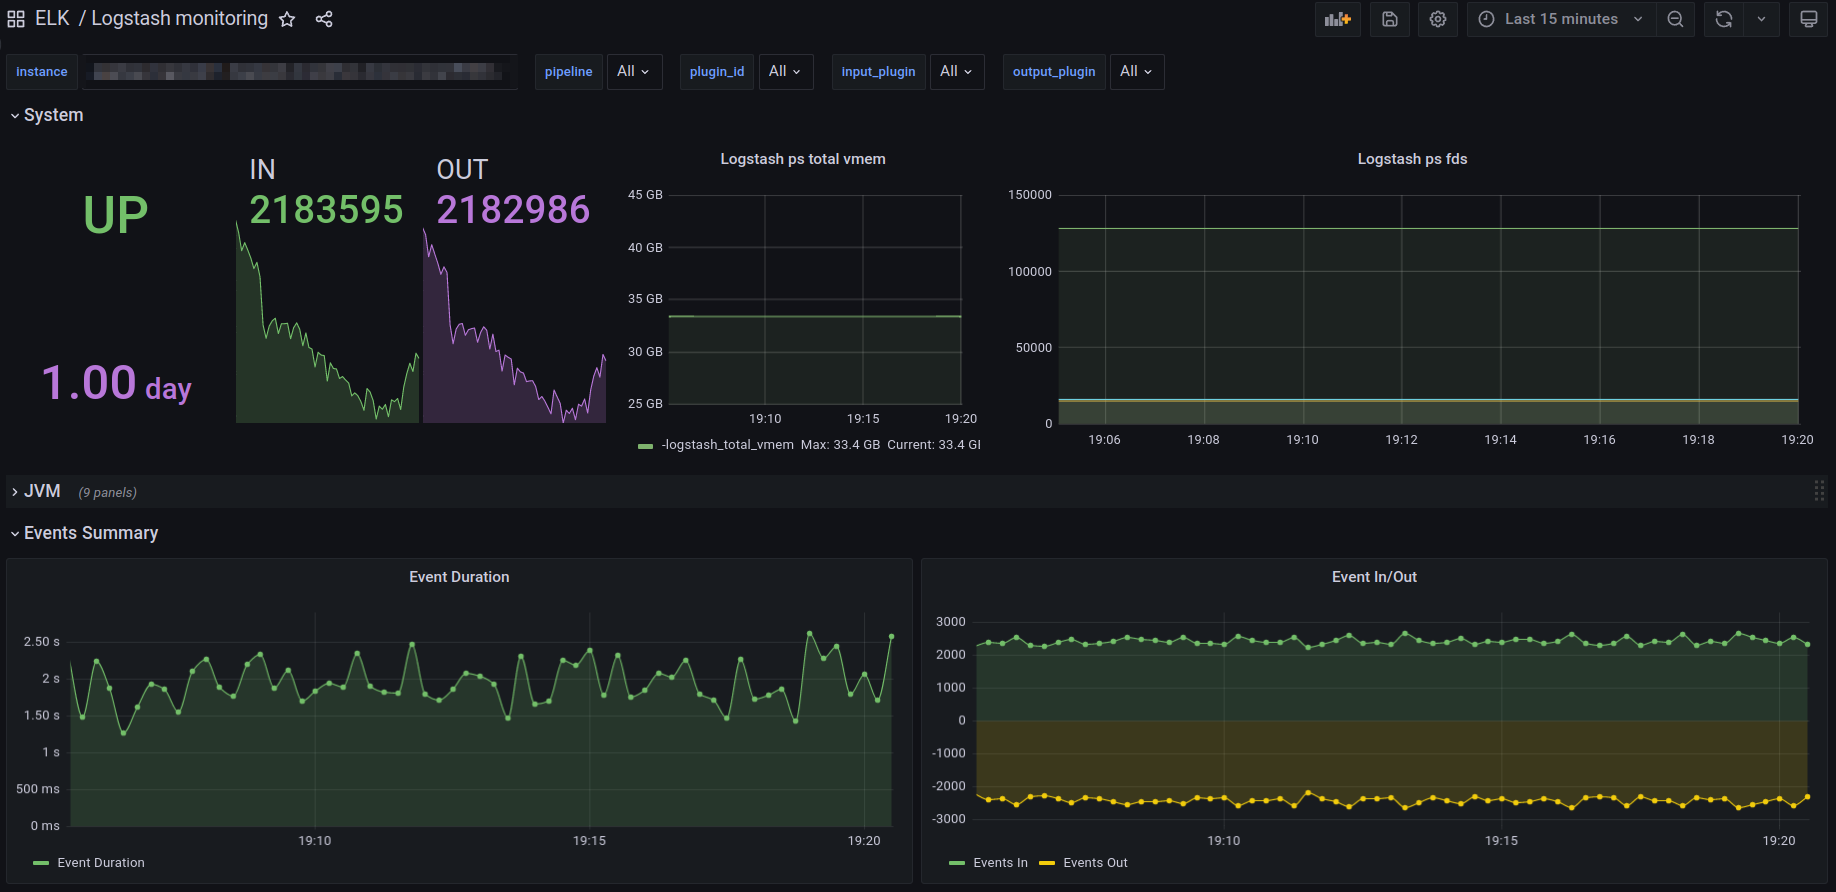Viewport: 1836px width, 892px height.
Task: Toggle the Events In legend series
Action: coord(1000,863)
